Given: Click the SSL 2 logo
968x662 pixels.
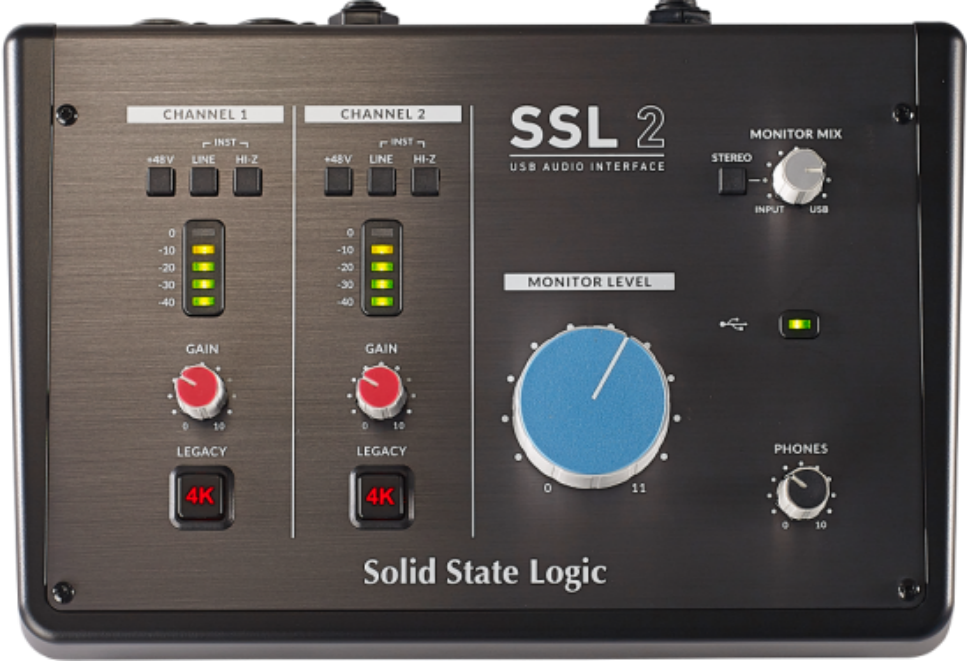Looking at the screenshot, I should coord(588,127).
